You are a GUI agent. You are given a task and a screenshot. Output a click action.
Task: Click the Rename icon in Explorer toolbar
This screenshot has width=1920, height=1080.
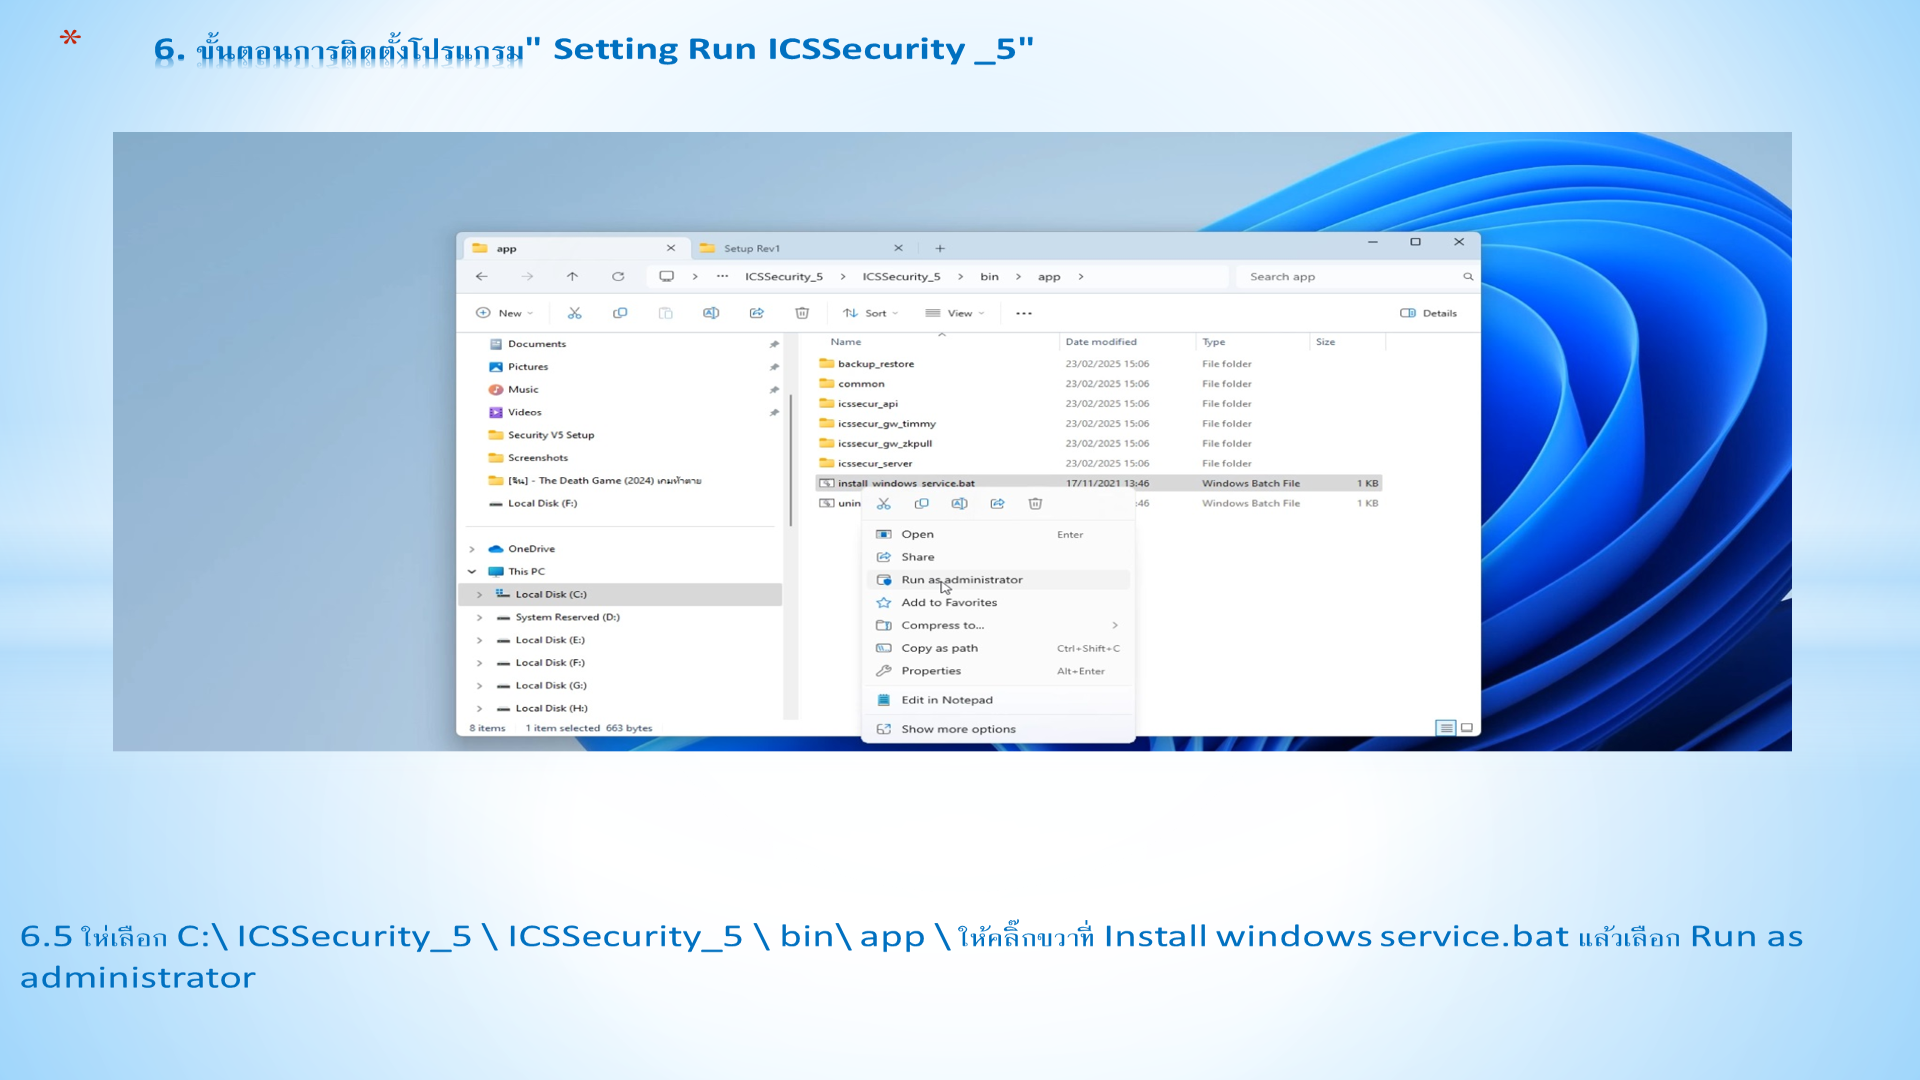coord(711,313)
